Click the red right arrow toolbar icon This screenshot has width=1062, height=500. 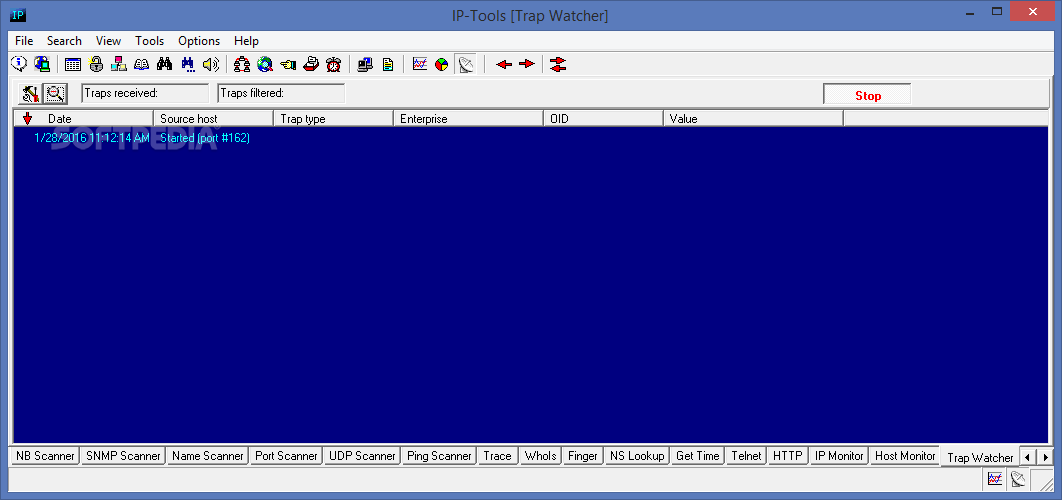tap(527, 64)
